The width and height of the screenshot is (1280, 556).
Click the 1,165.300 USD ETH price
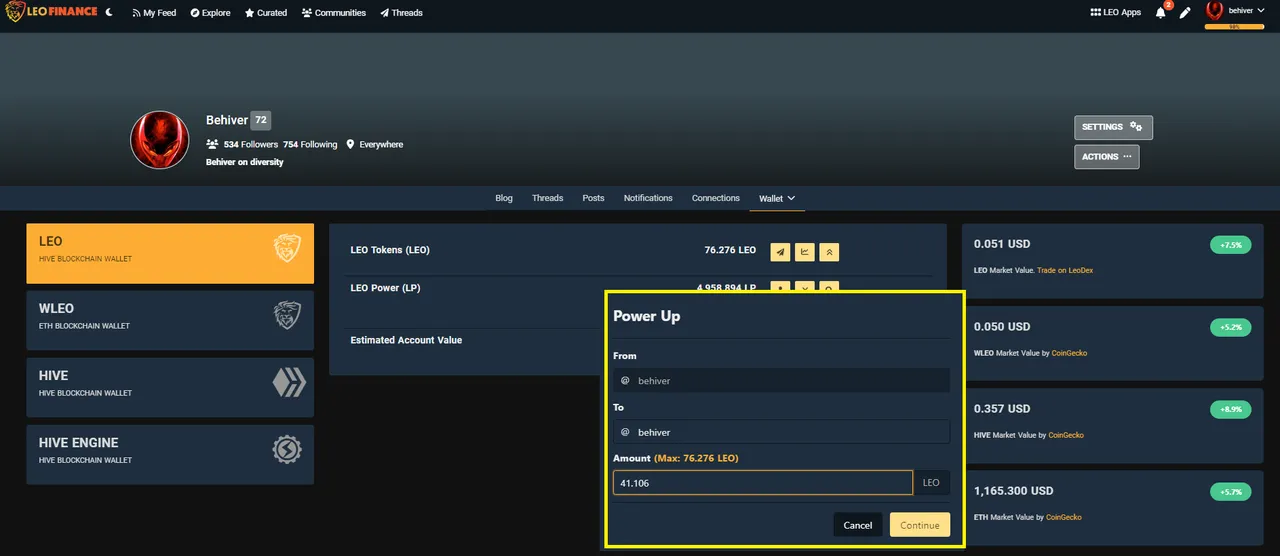(1014, 491)
